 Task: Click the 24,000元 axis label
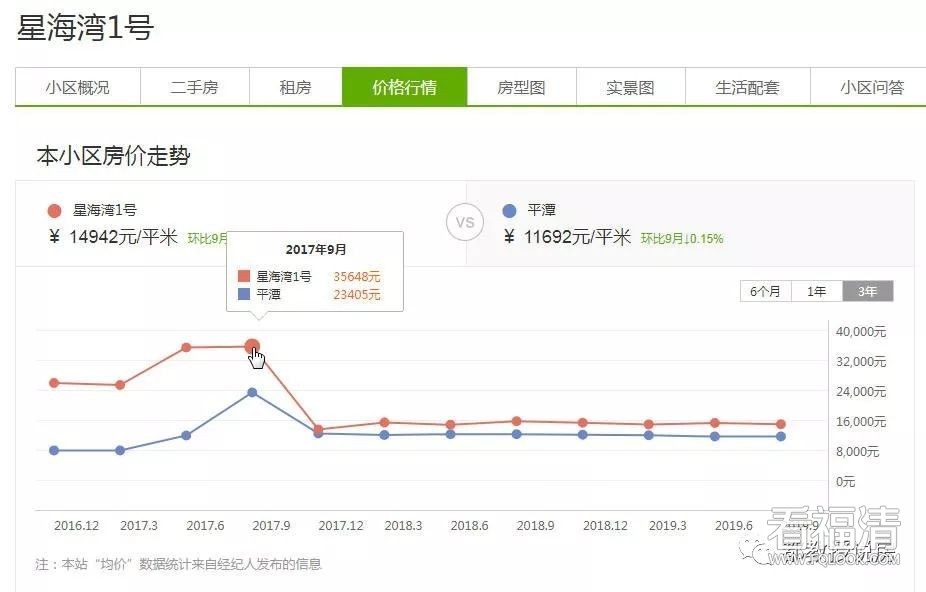861,391
